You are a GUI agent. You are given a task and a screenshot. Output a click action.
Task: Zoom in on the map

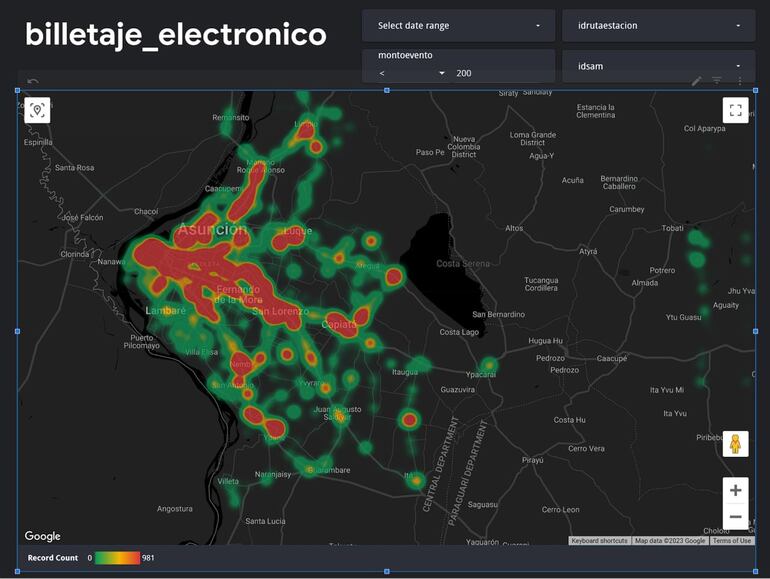(x=735, y=490)
